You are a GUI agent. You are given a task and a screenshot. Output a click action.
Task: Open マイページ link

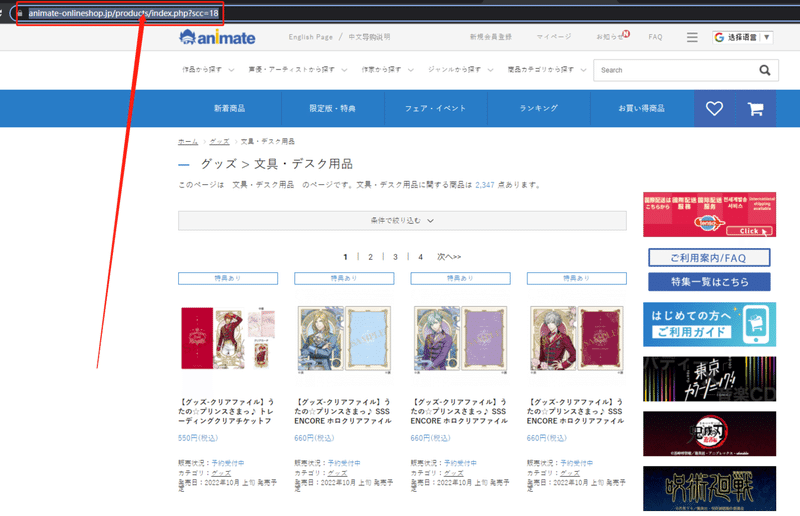pyautogui.click(x=554, y=37)
